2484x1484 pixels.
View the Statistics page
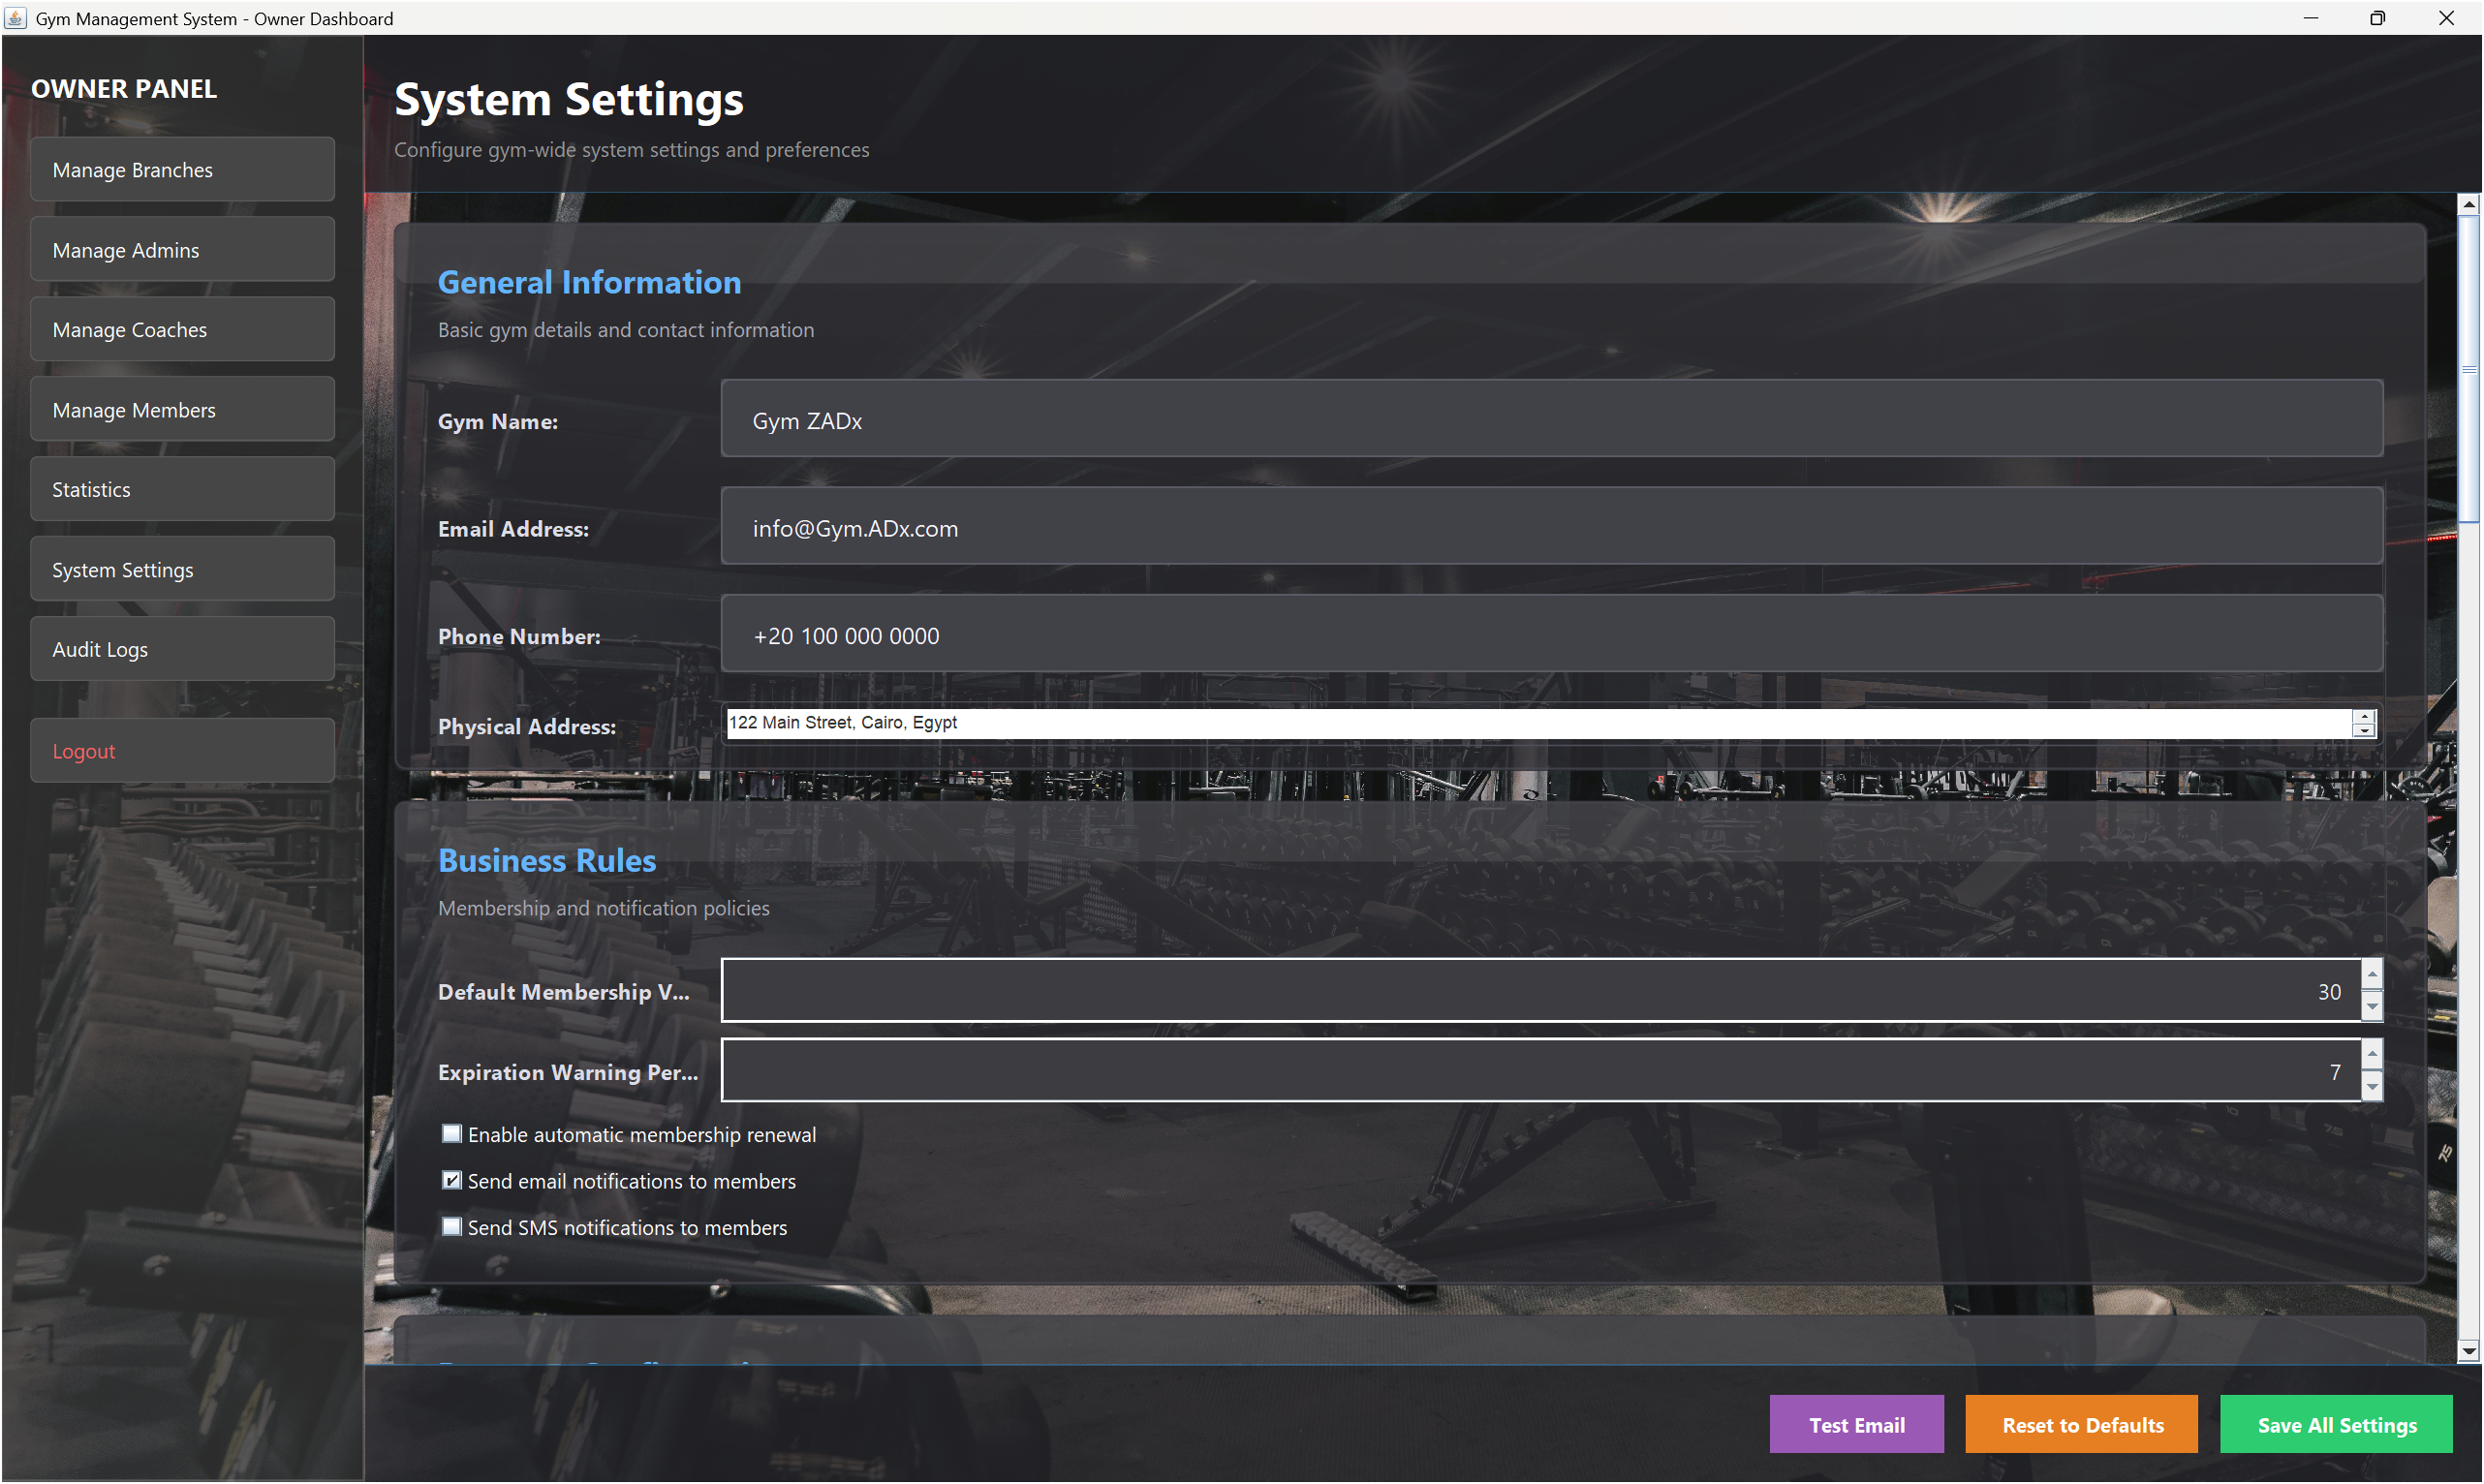182,489
